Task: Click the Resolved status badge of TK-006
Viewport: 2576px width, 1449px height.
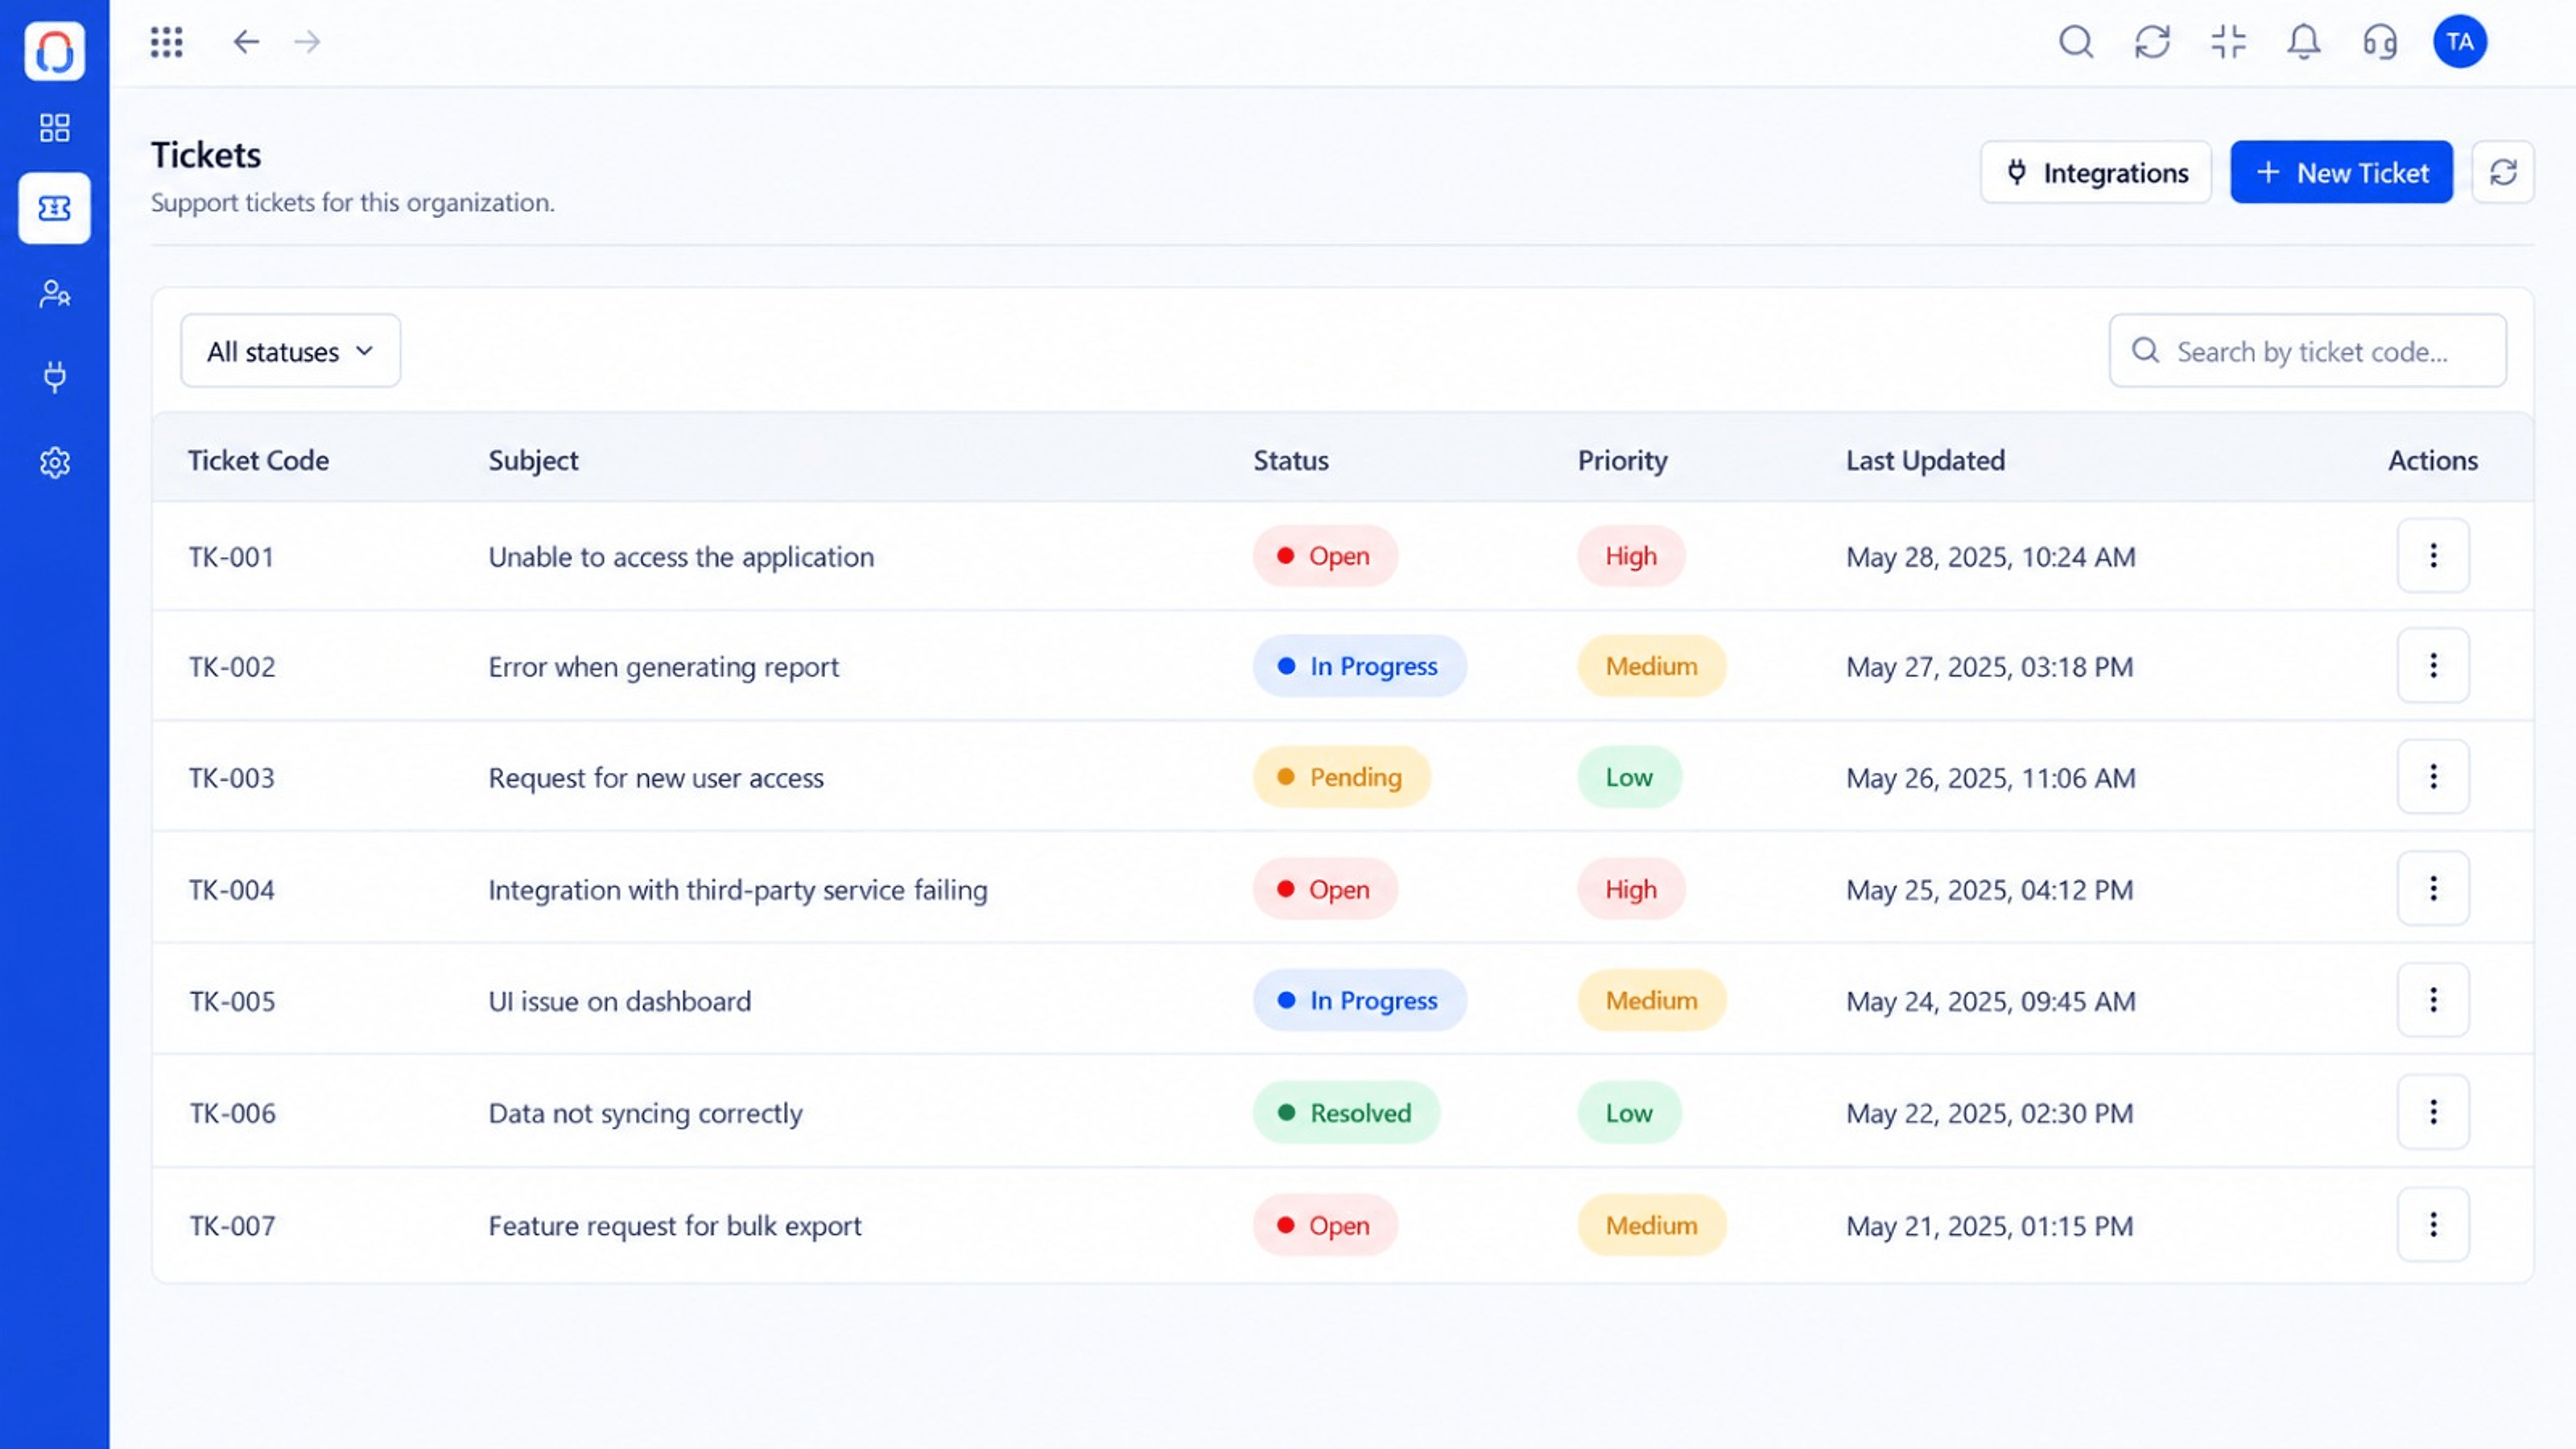Action: [1346, 1112]
